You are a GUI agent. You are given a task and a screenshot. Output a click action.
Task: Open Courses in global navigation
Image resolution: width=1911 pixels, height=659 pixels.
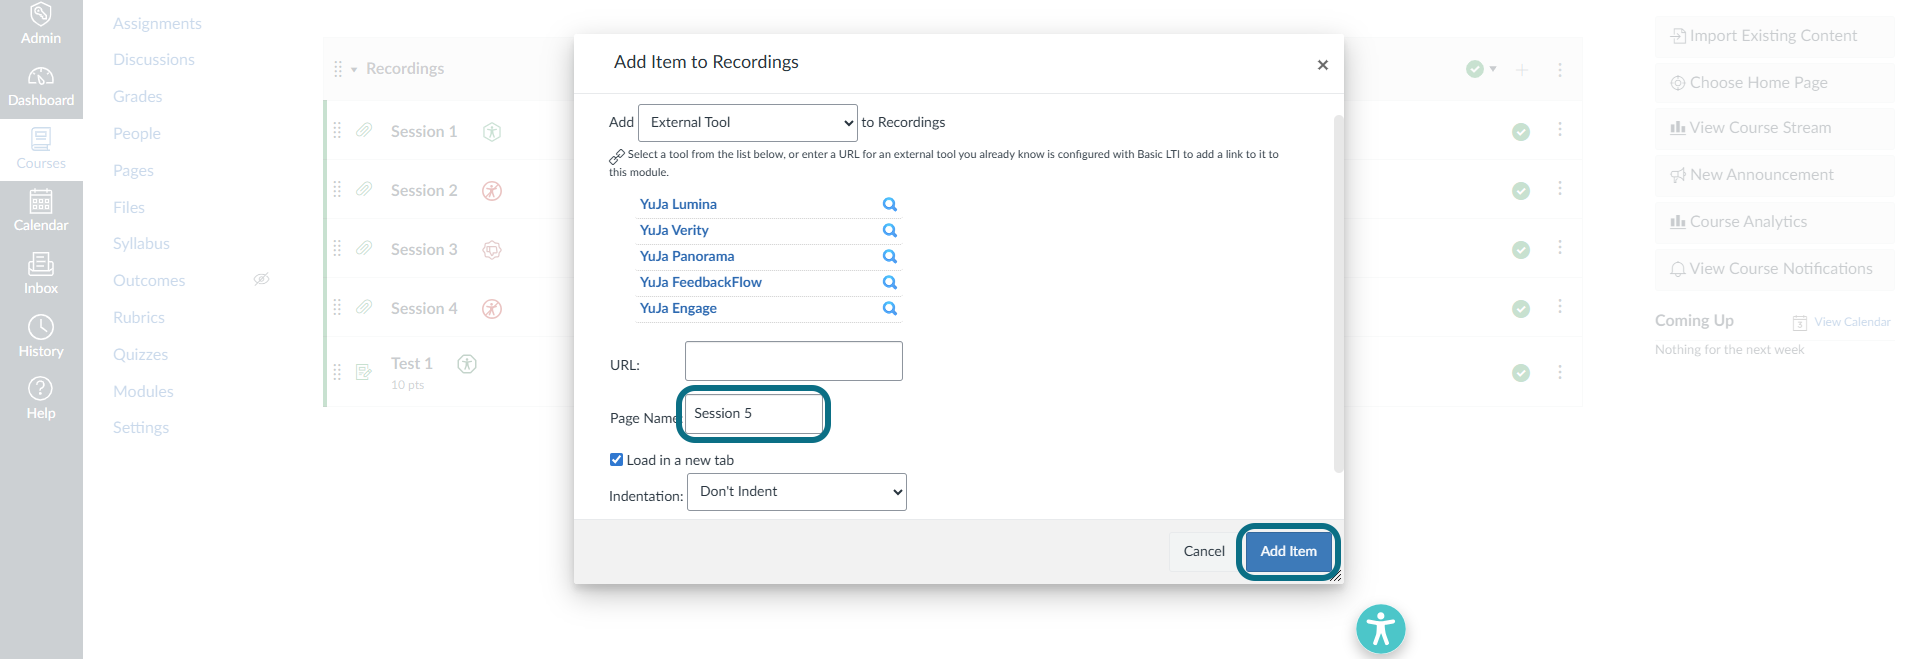pyautogui.click(x=41, y=149)
